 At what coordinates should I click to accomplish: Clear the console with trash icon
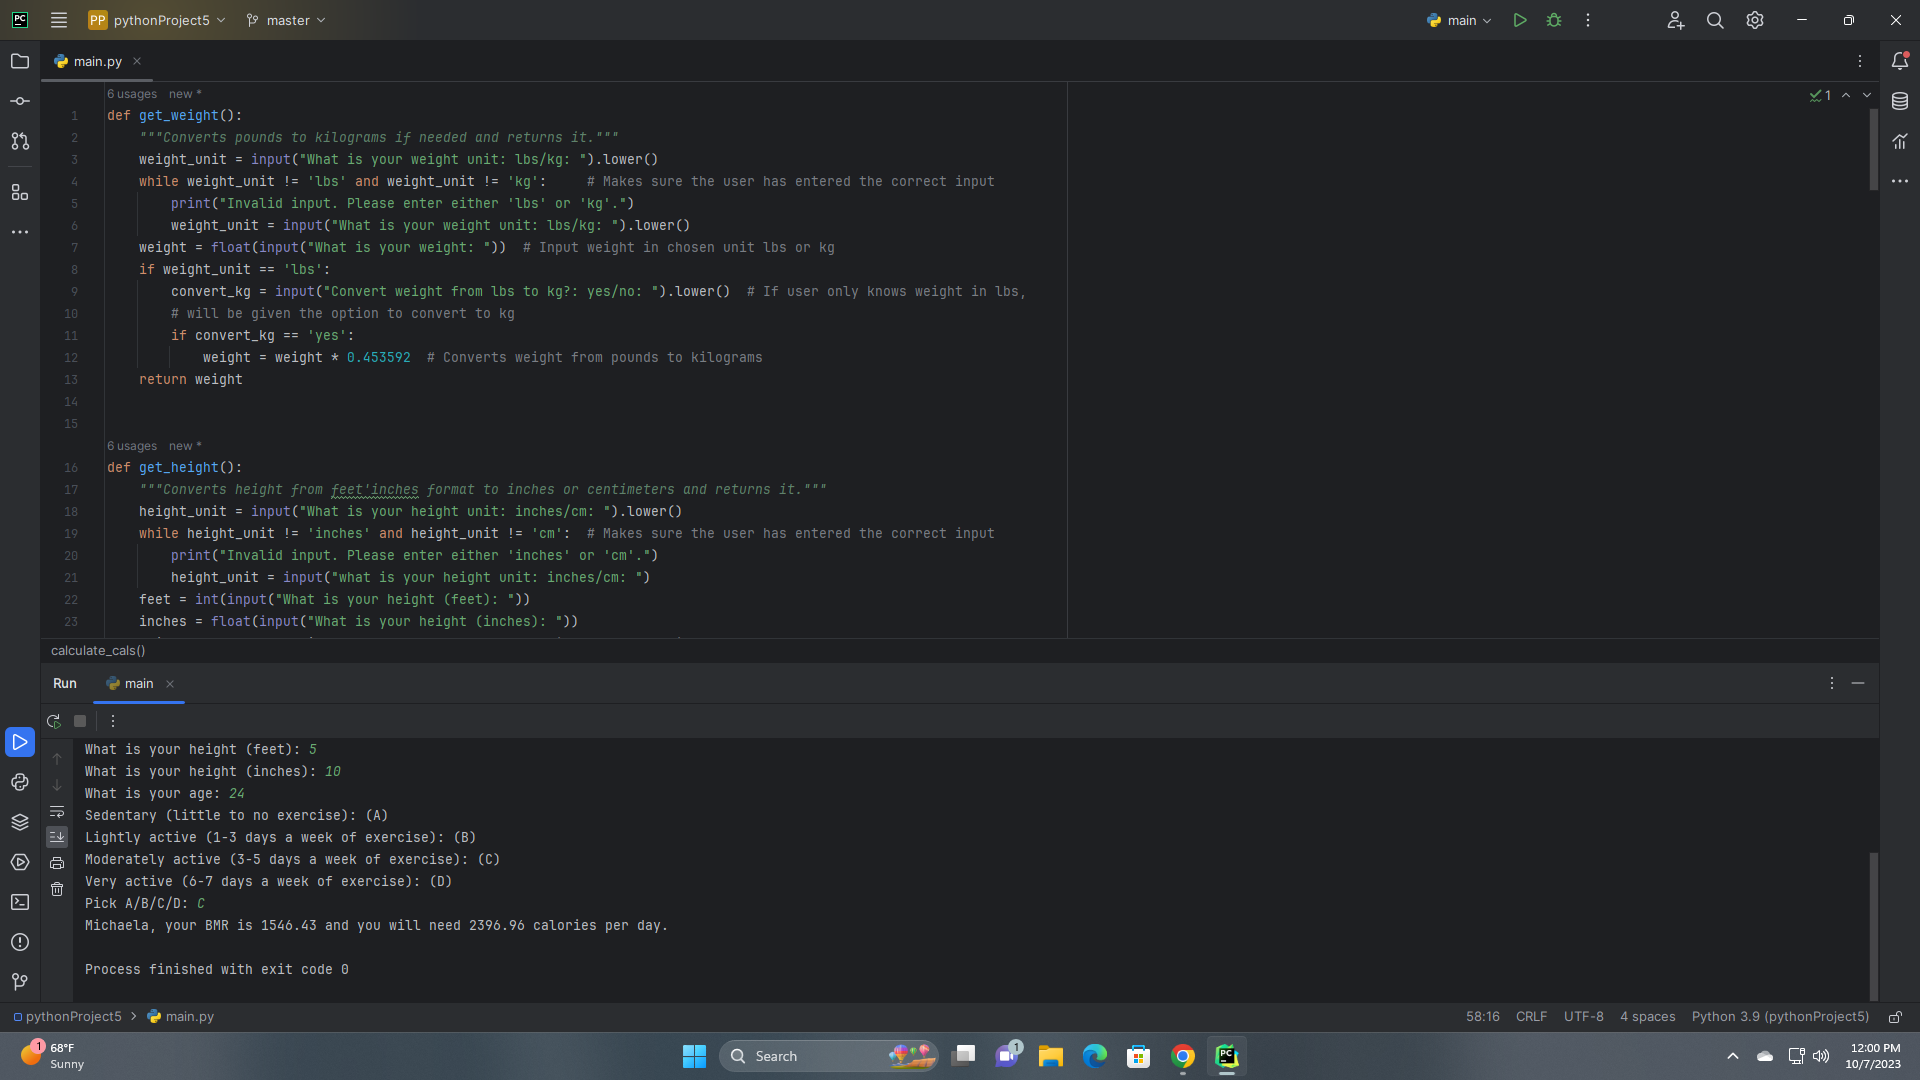click(x=57, y=889)
